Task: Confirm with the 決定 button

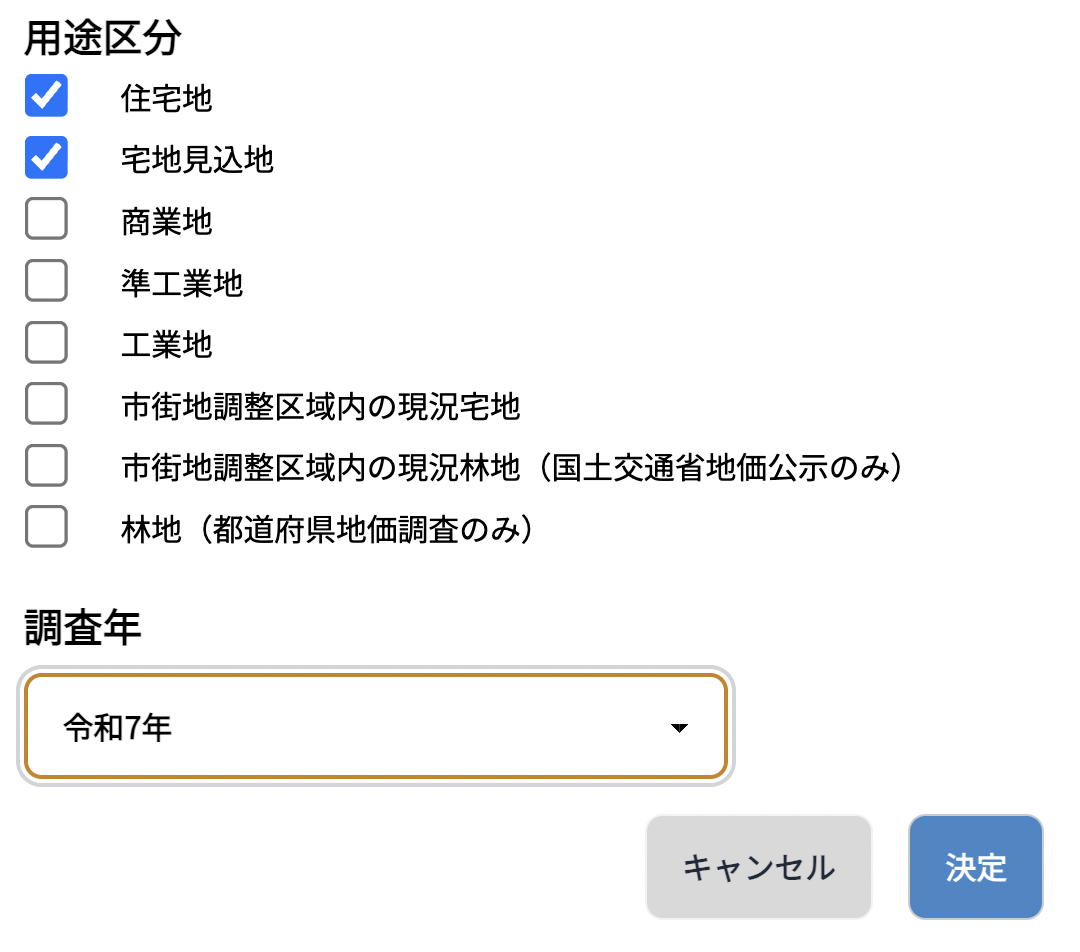Action: 975,867
